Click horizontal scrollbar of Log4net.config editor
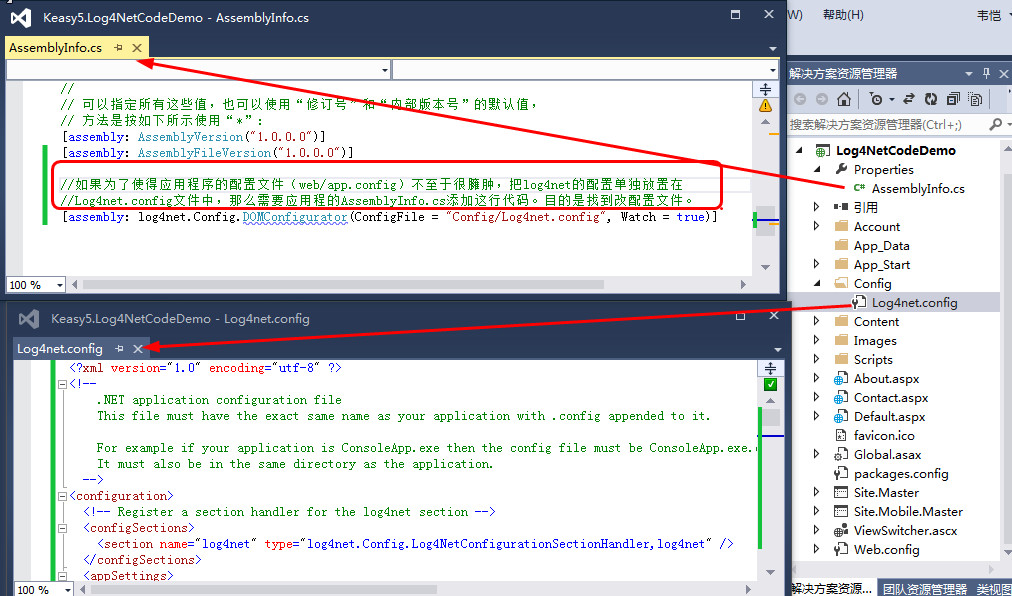Screen dimensions: 1012x596 tap(262, 590)
